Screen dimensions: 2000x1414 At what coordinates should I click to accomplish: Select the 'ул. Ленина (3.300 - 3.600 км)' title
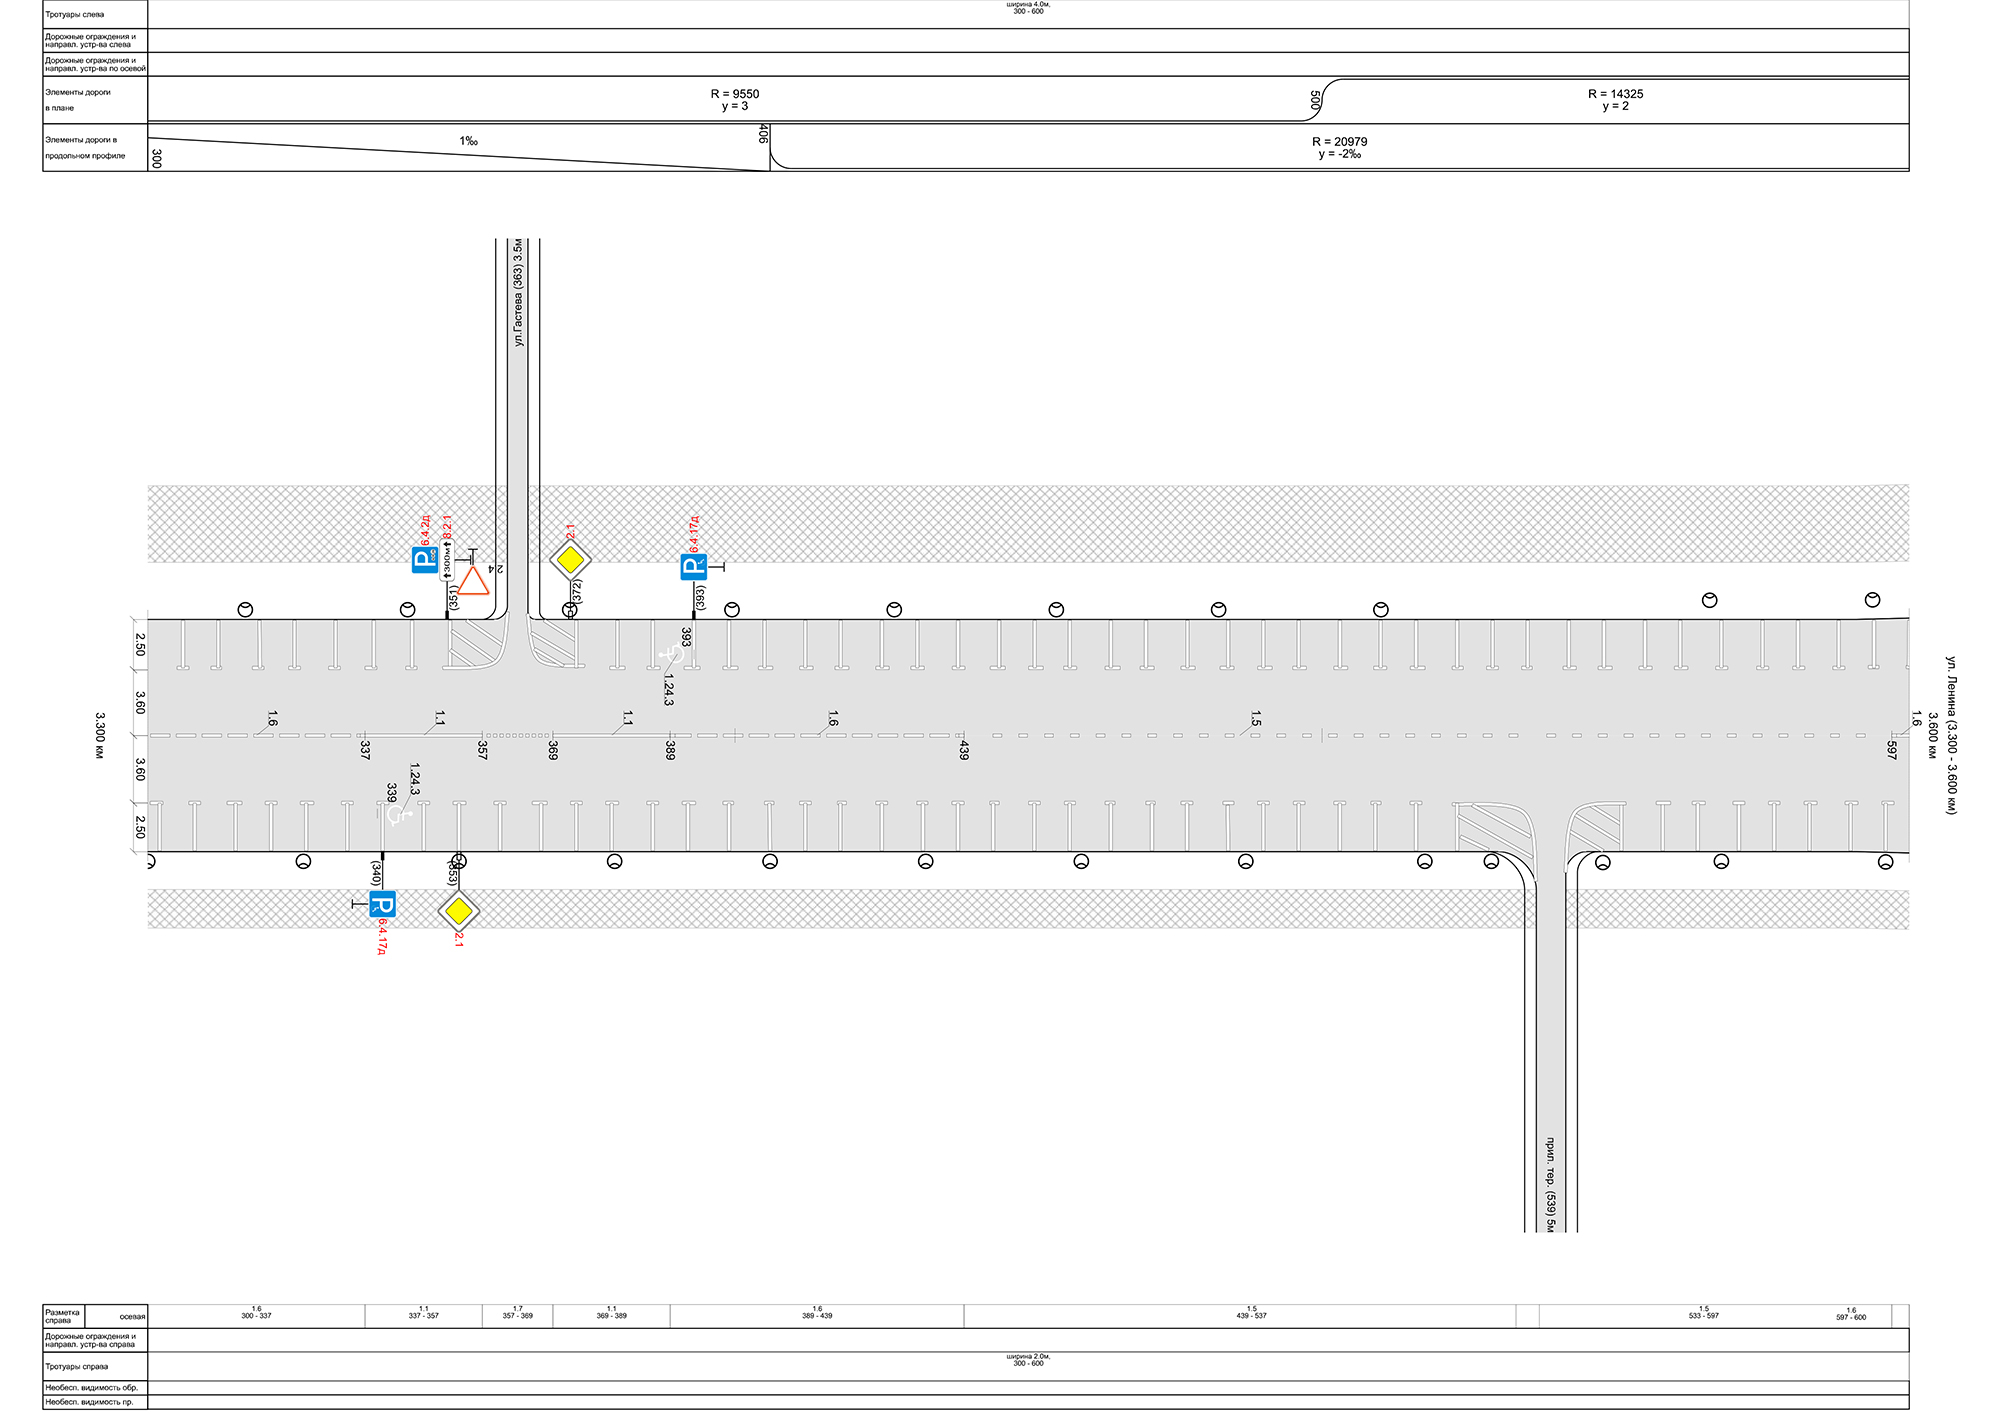(x=1951, y=735)
